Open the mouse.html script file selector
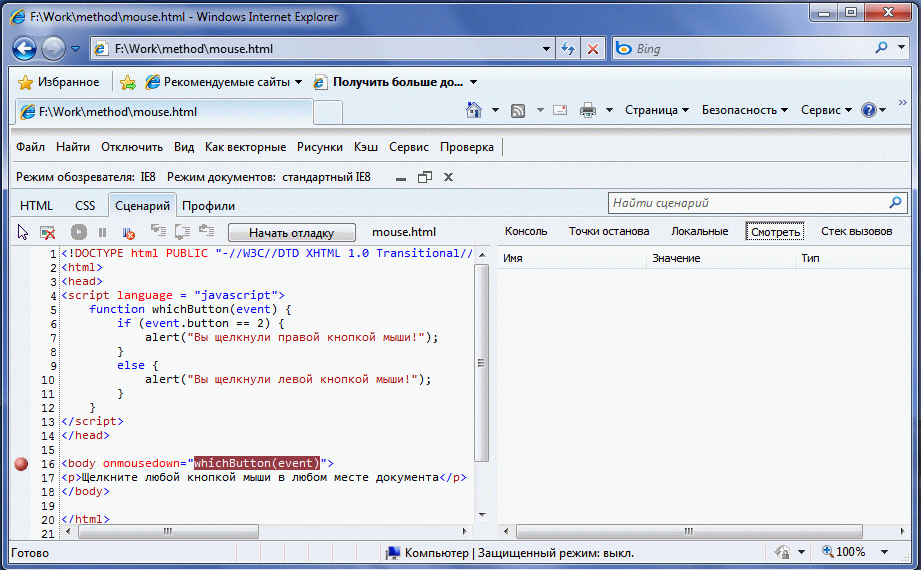This screenshot has width=921, height=570. (404, 232)
